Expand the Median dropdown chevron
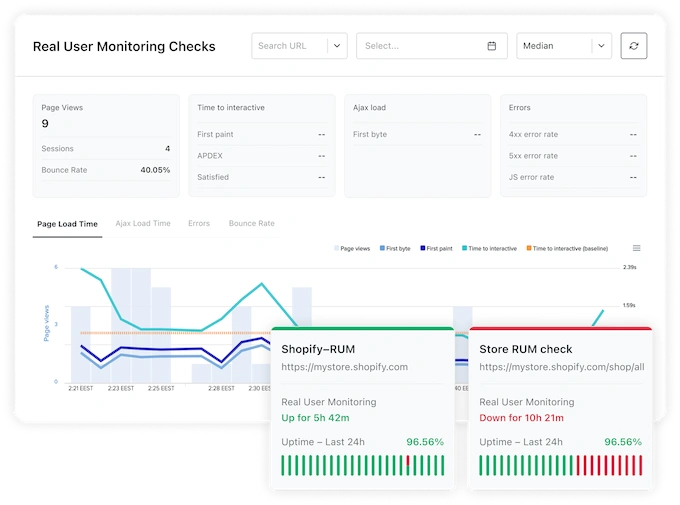680x505 pixels. click(x=601, y=46)
